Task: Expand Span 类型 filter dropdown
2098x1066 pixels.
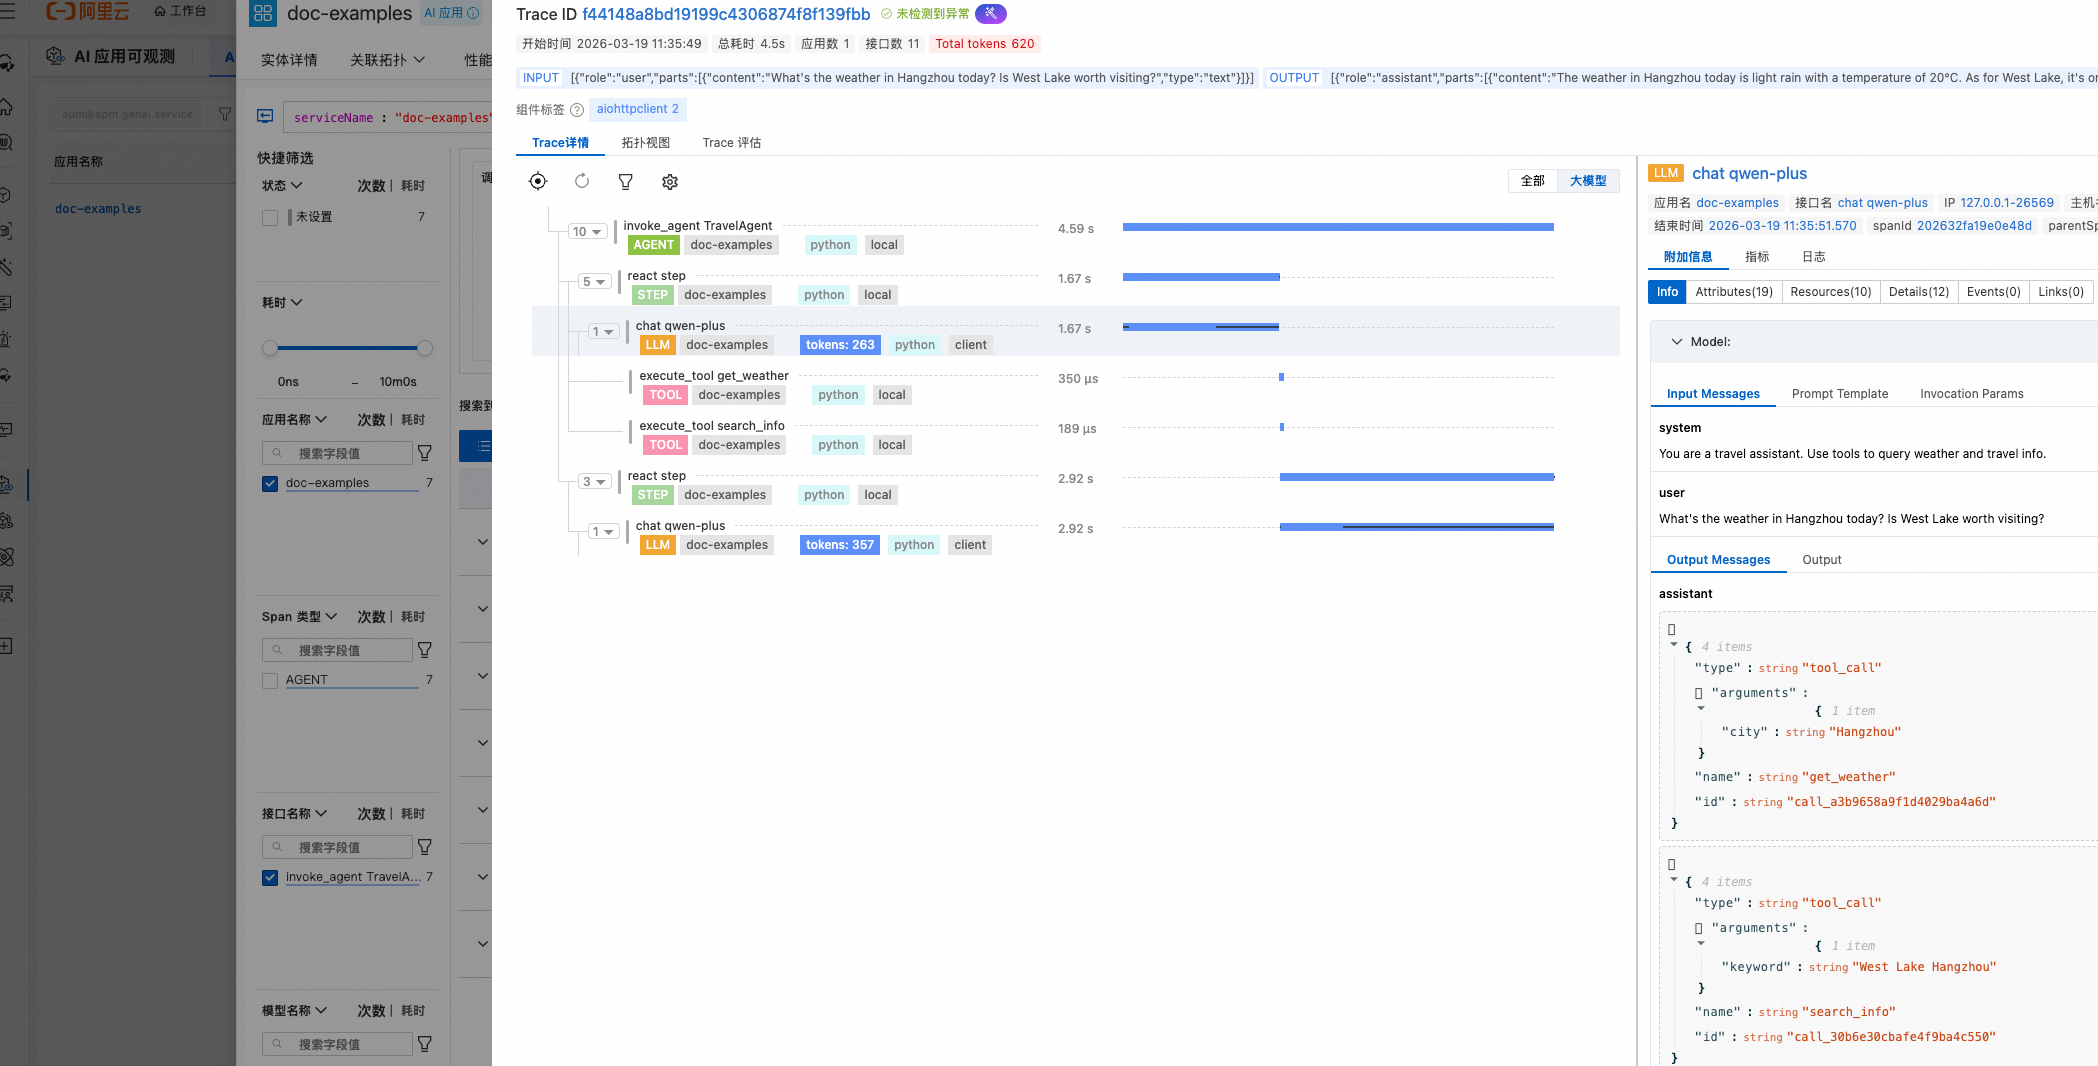Action: 300,617
